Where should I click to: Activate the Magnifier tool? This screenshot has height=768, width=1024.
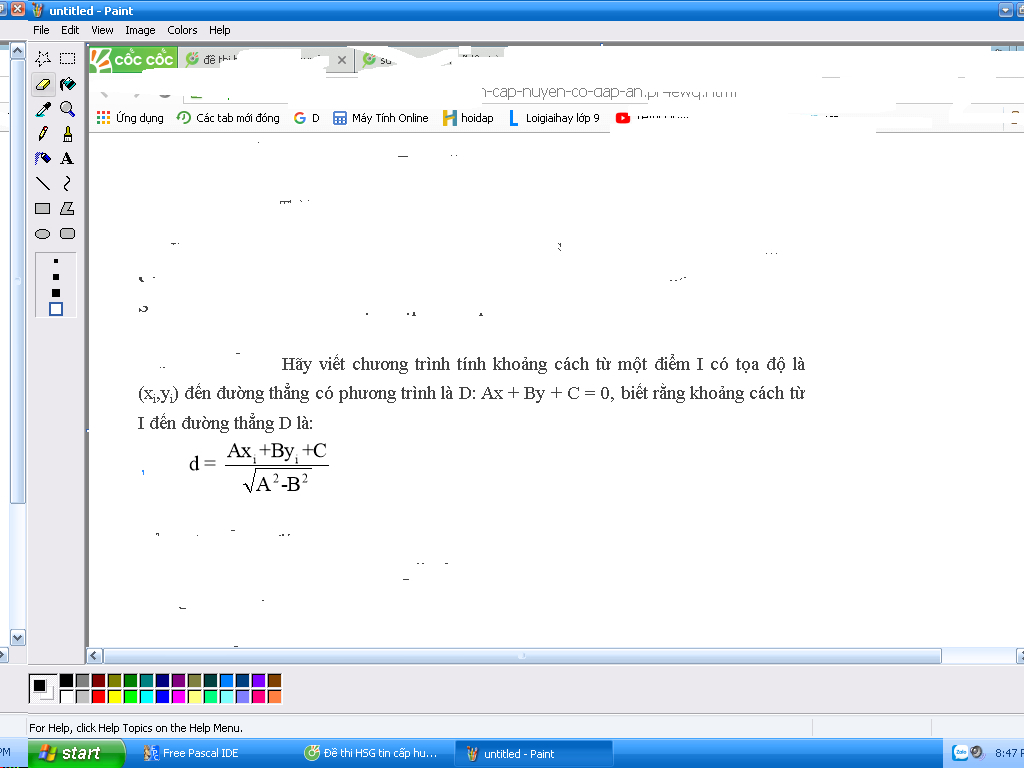pyautogui.click(x=67, y=108)
